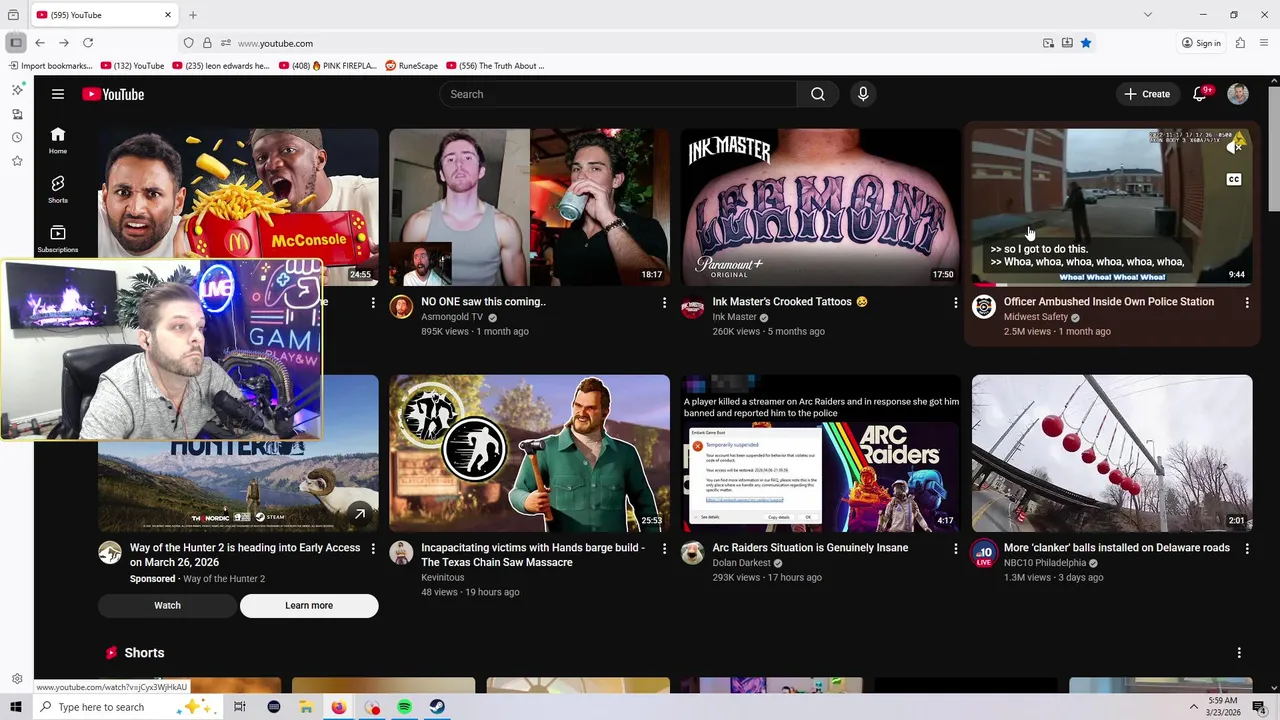Open the RuneScape bookmark
Image resolution: width=1280 pixels, height=720 pixels.
411,66
